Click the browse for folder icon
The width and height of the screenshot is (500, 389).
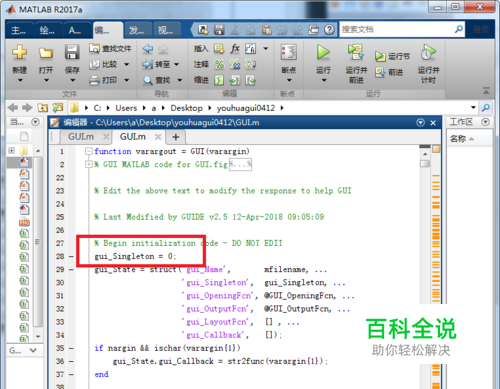58,108
